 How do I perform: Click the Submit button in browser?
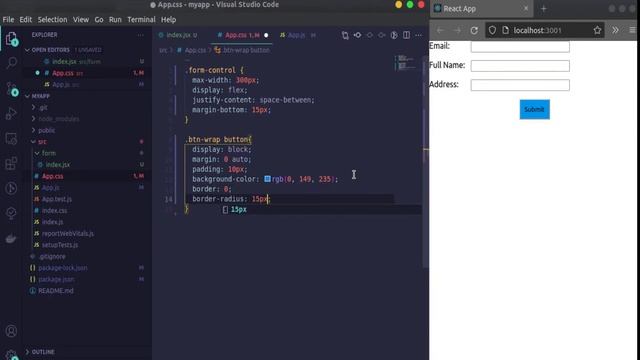click(534, 109)
